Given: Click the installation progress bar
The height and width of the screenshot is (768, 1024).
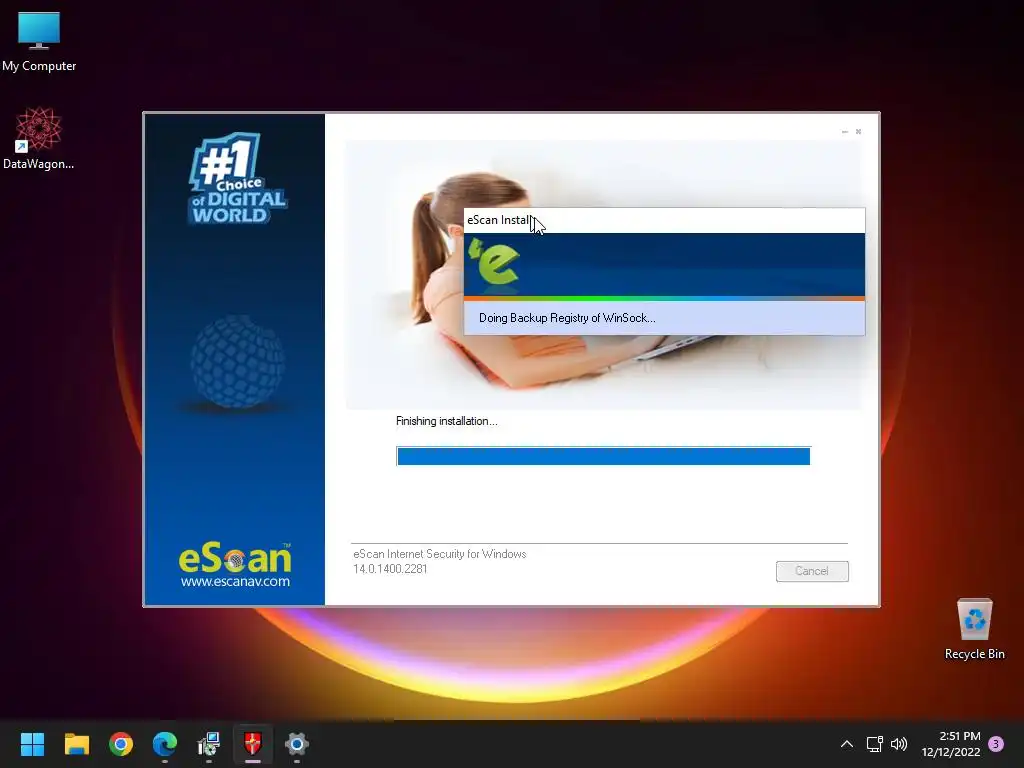Looking at the screenshot, I should (603, 456).
